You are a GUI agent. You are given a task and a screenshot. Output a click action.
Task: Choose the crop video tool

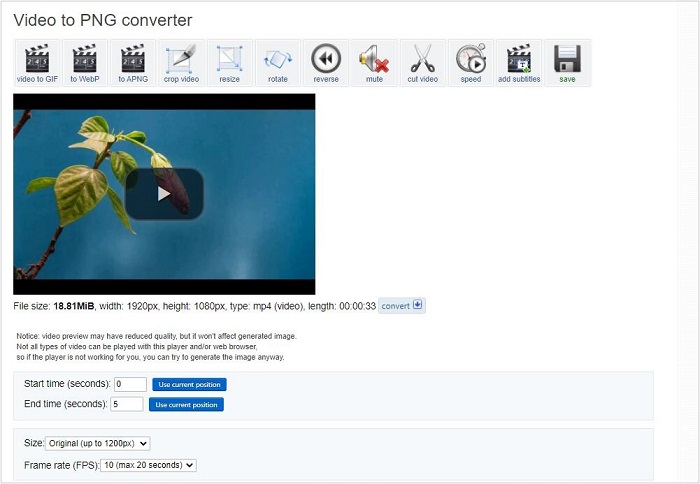tap(181, 63)
